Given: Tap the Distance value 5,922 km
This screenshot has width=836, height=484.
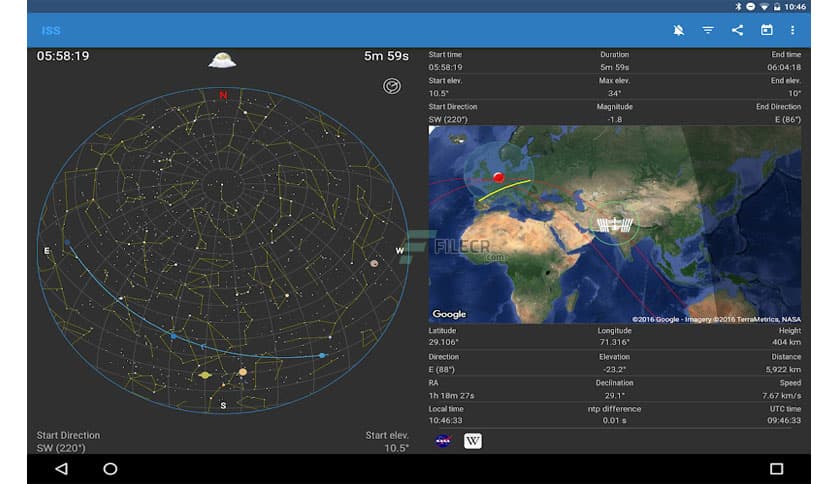Looking at the screenshot, I should pos(783,369).
